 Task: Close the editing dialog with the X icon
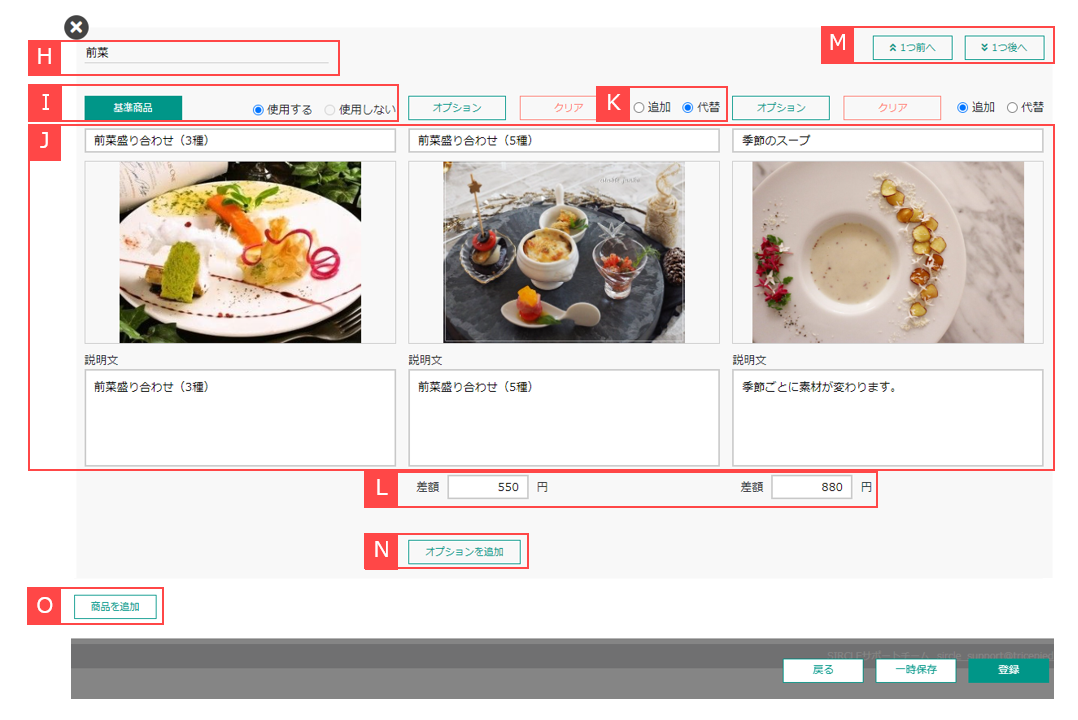75,27
